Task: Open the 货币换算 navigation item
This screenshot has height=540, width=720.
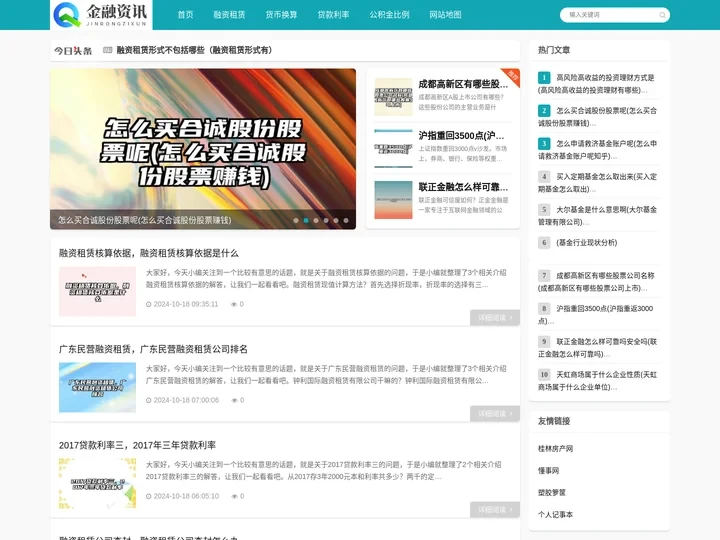Action: 281,15
